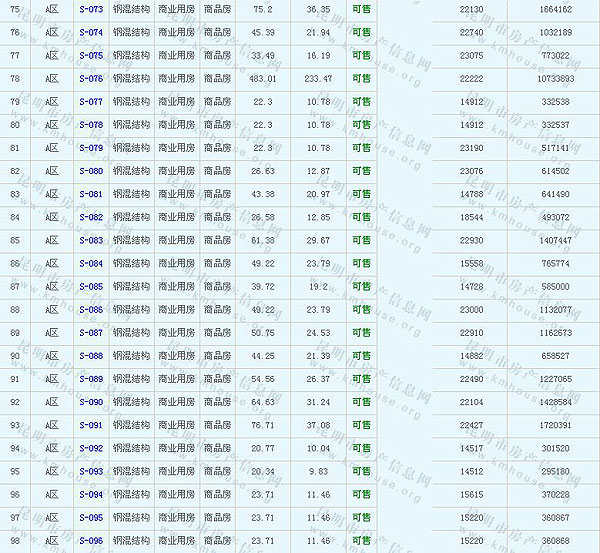Click the area value 483.01
600x553 pixels.
click(263, 78)
